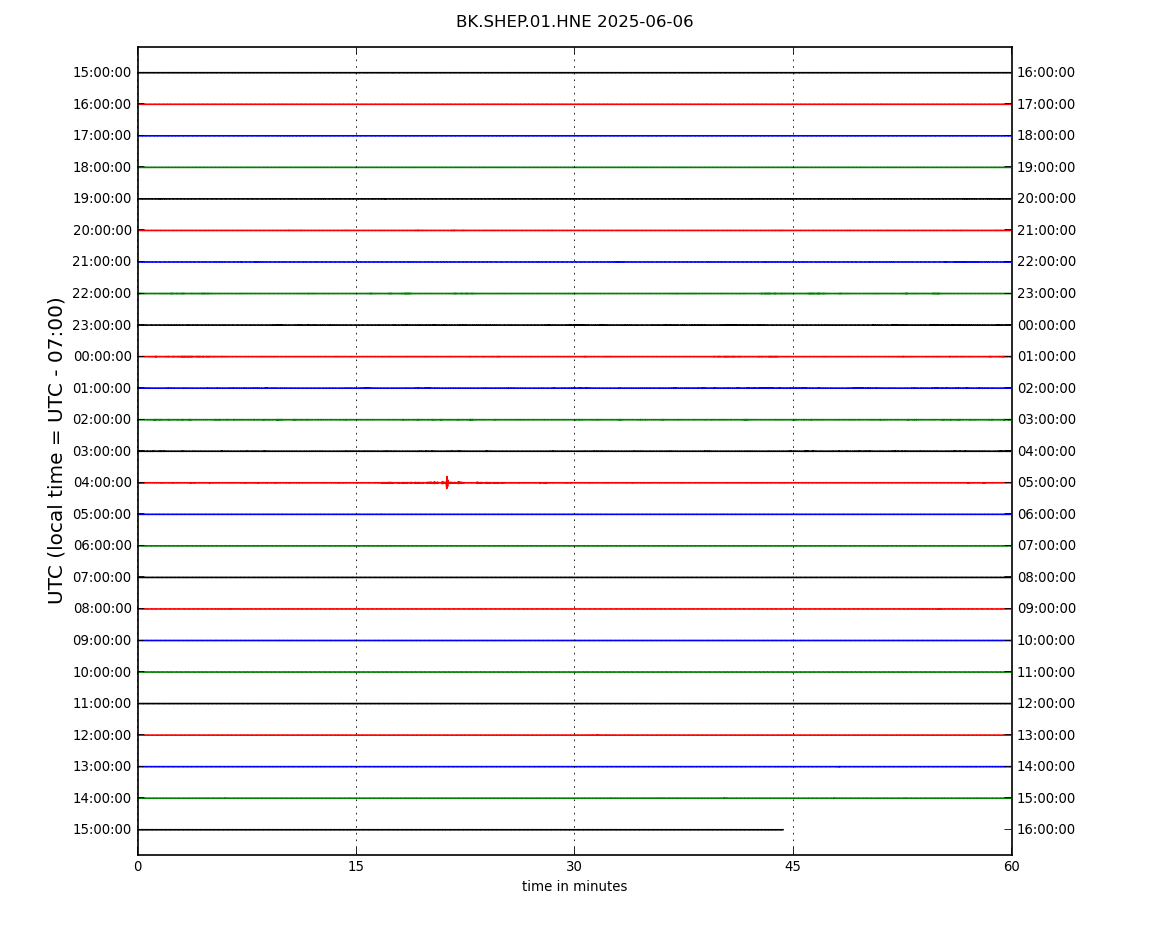The image size is (1150, 950).
Task: Click left-axis label 20:00:00
Action: click(x=102, y=230)
